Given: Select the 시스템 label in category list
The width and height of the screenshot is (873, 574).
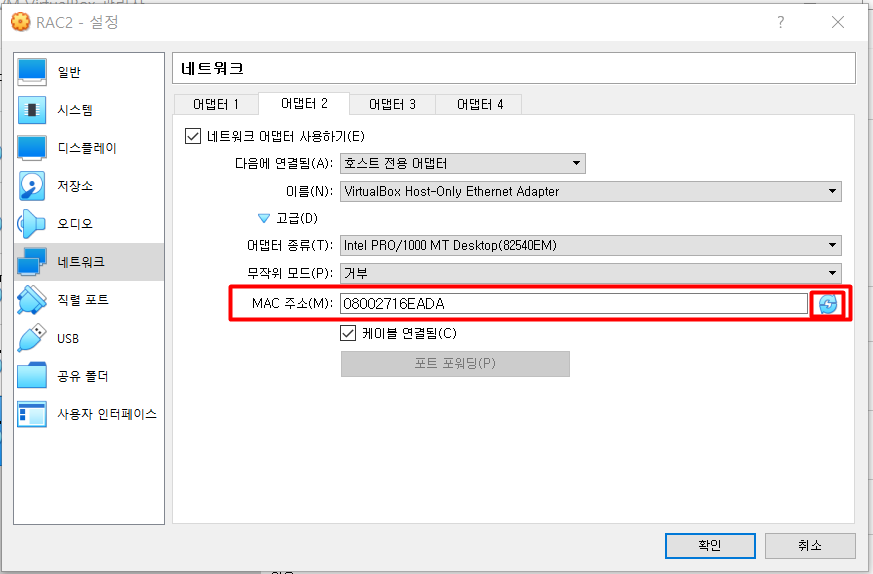Looking at the screenshot, I should coord(75,110).
